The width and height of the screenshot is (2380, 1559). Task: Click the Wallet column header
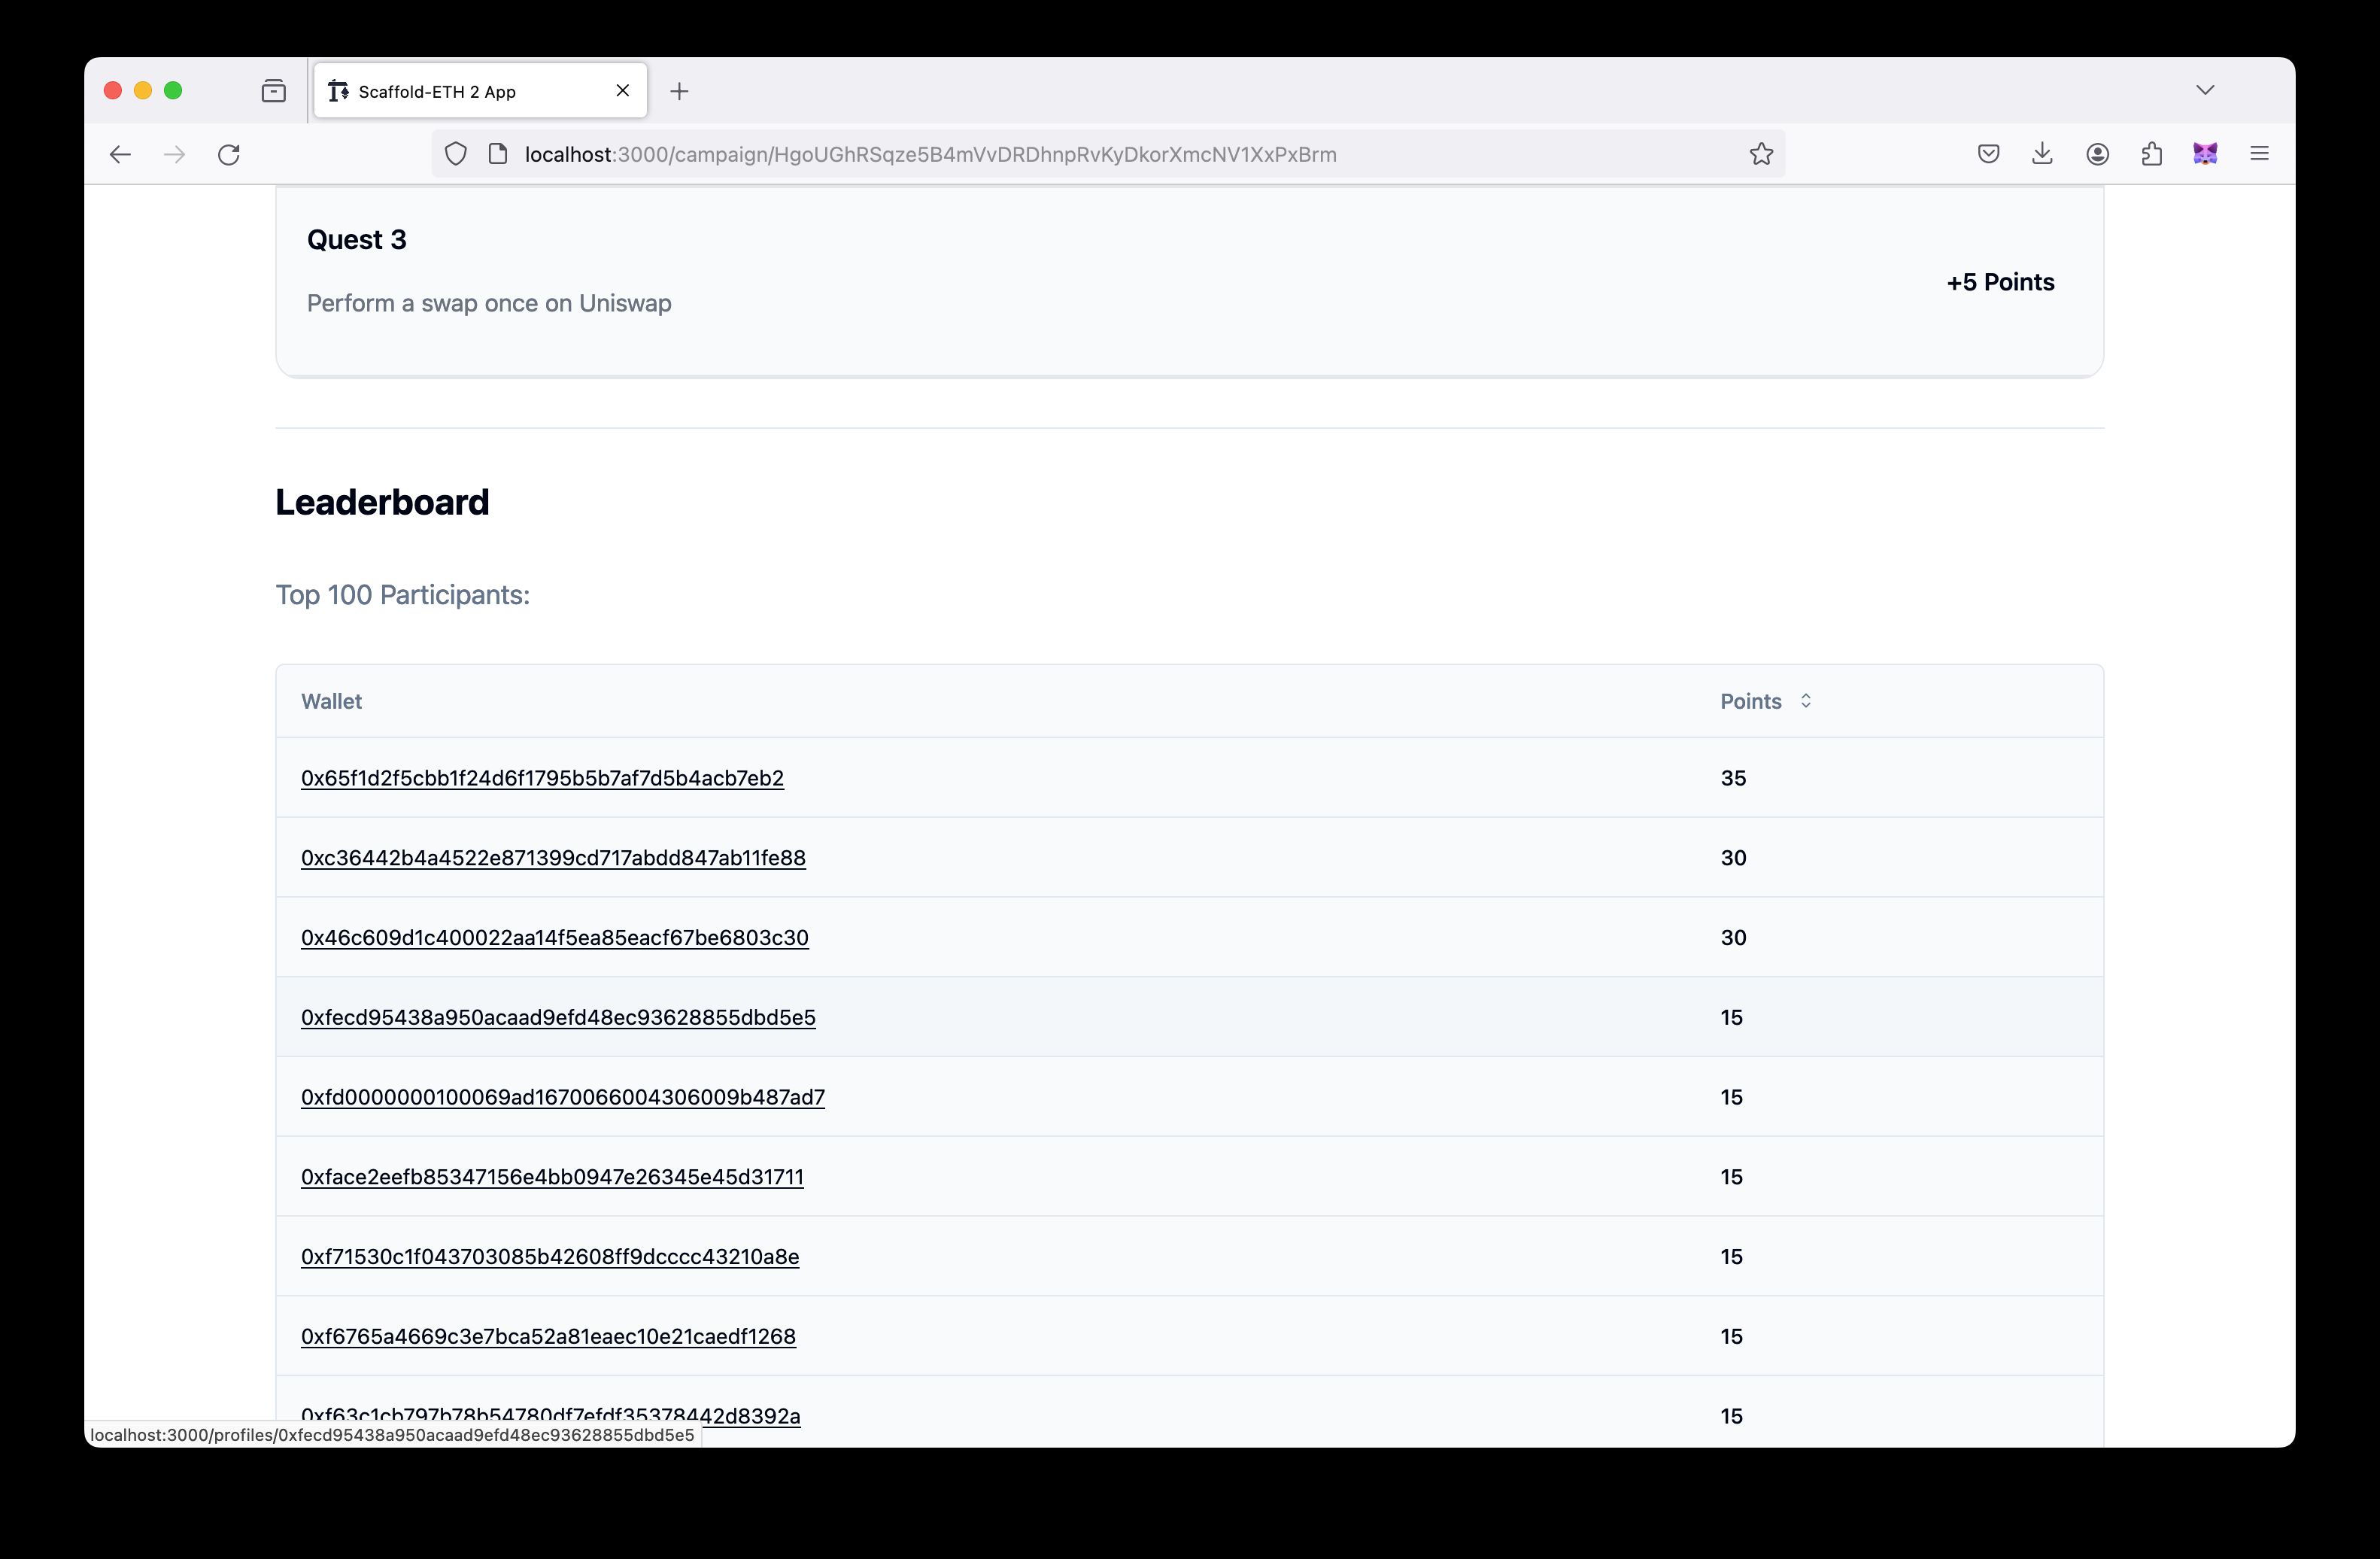[331, 701]
